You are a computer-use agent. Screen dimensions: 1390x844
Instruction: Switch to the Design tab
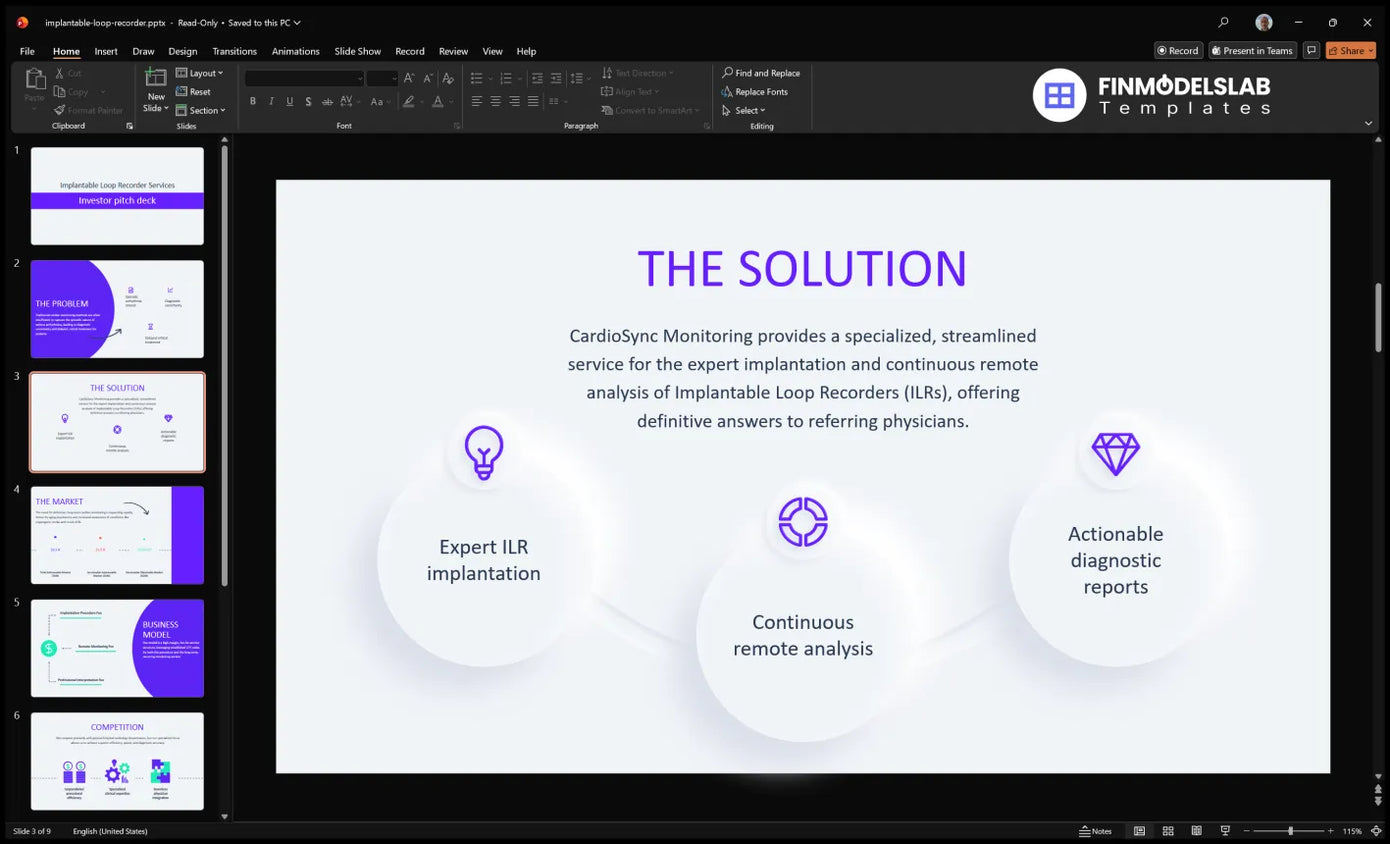click(183, 51)
